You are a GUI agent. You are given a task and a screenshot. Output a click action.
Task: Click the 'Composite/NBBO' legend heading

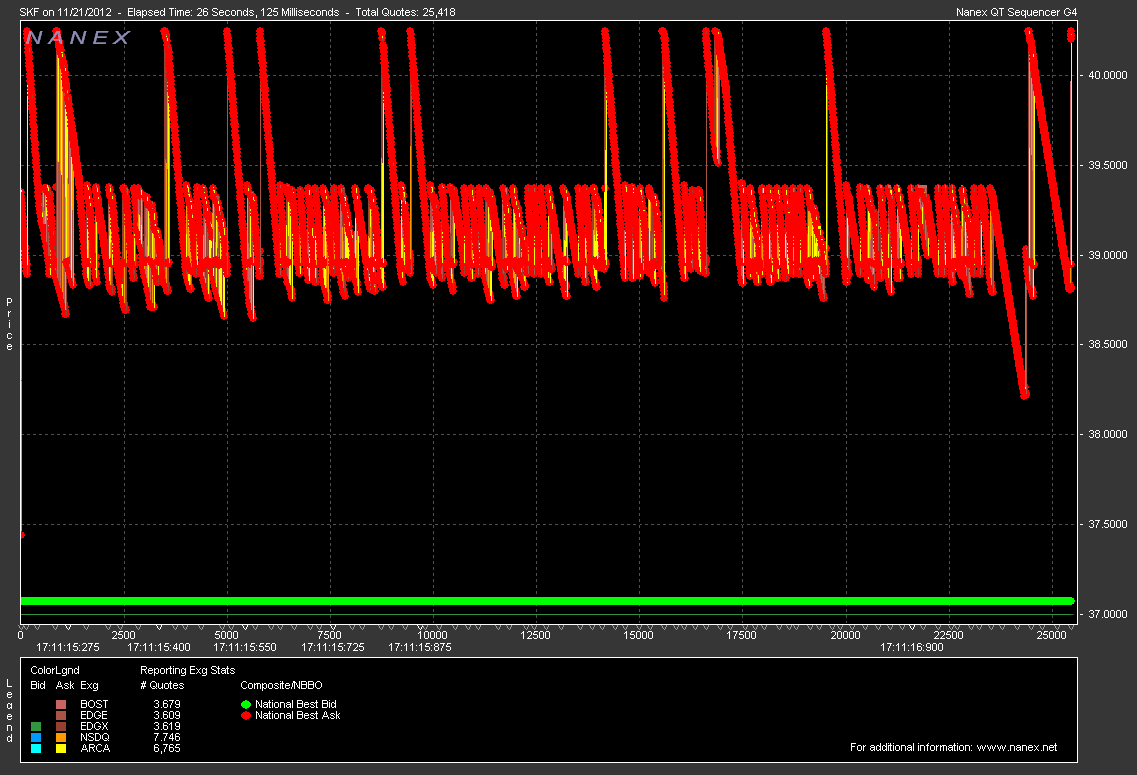click(x=281, y=685)
